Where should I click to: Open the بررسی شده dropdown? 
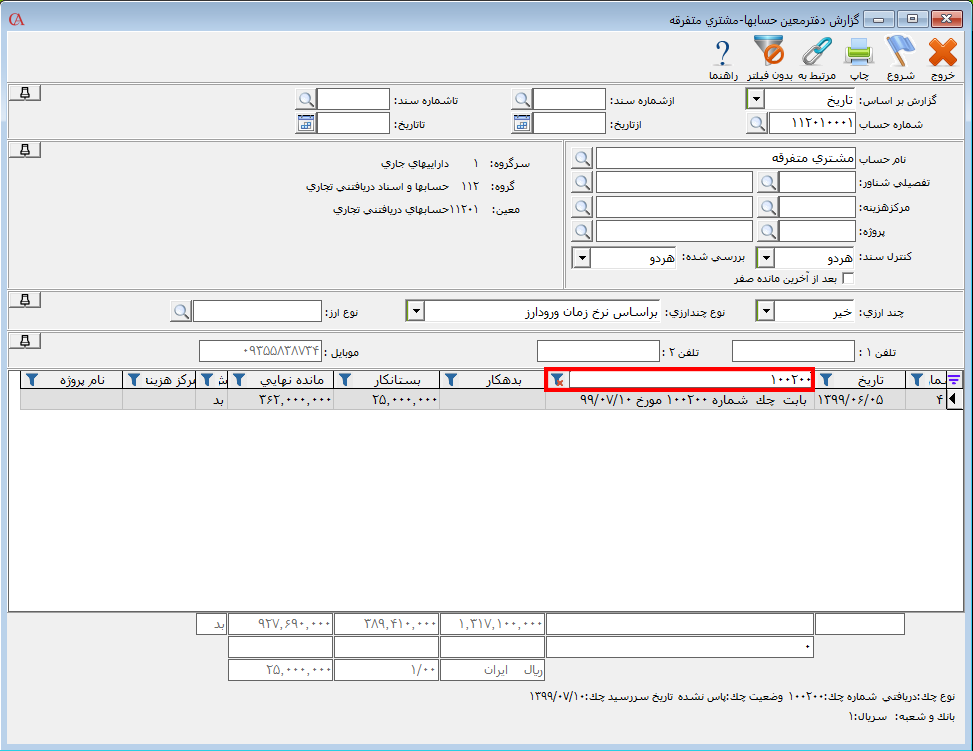(x=582, y=258)
